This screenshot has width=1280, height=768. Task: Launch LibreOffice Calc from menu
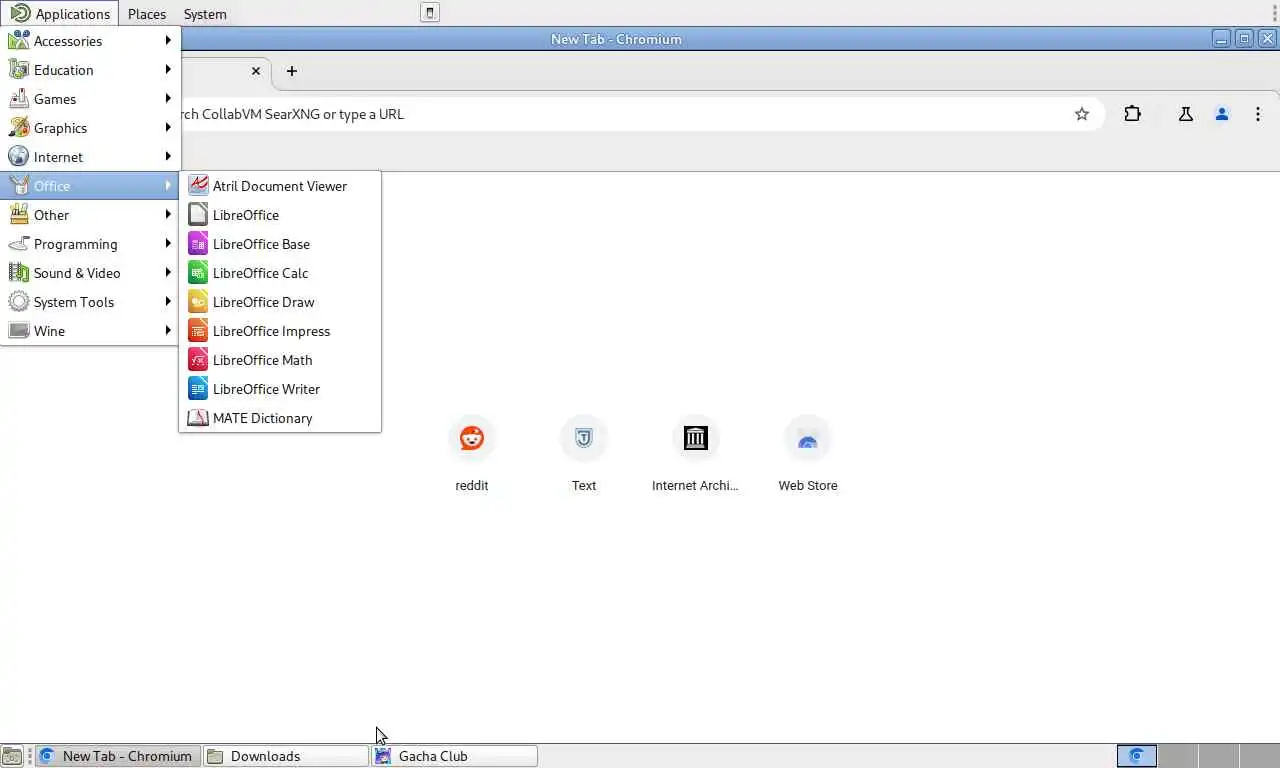[280, 273]
